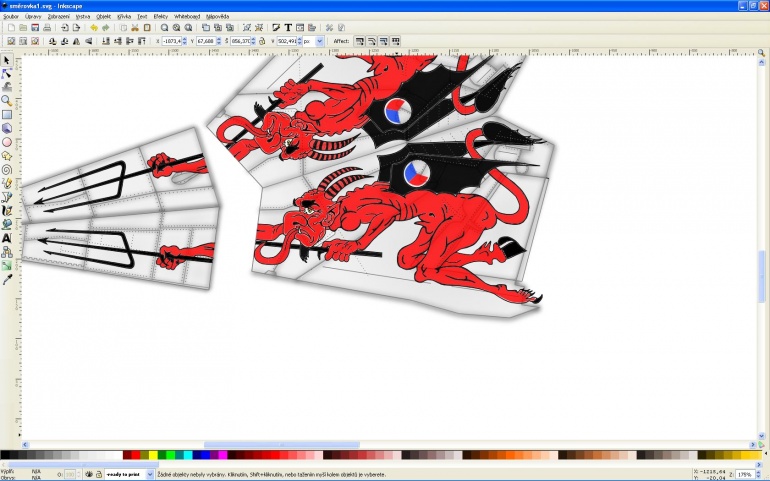Select the 3D Box tool
The height and width of the screenshot is (481, 770).
click(6, 128)
